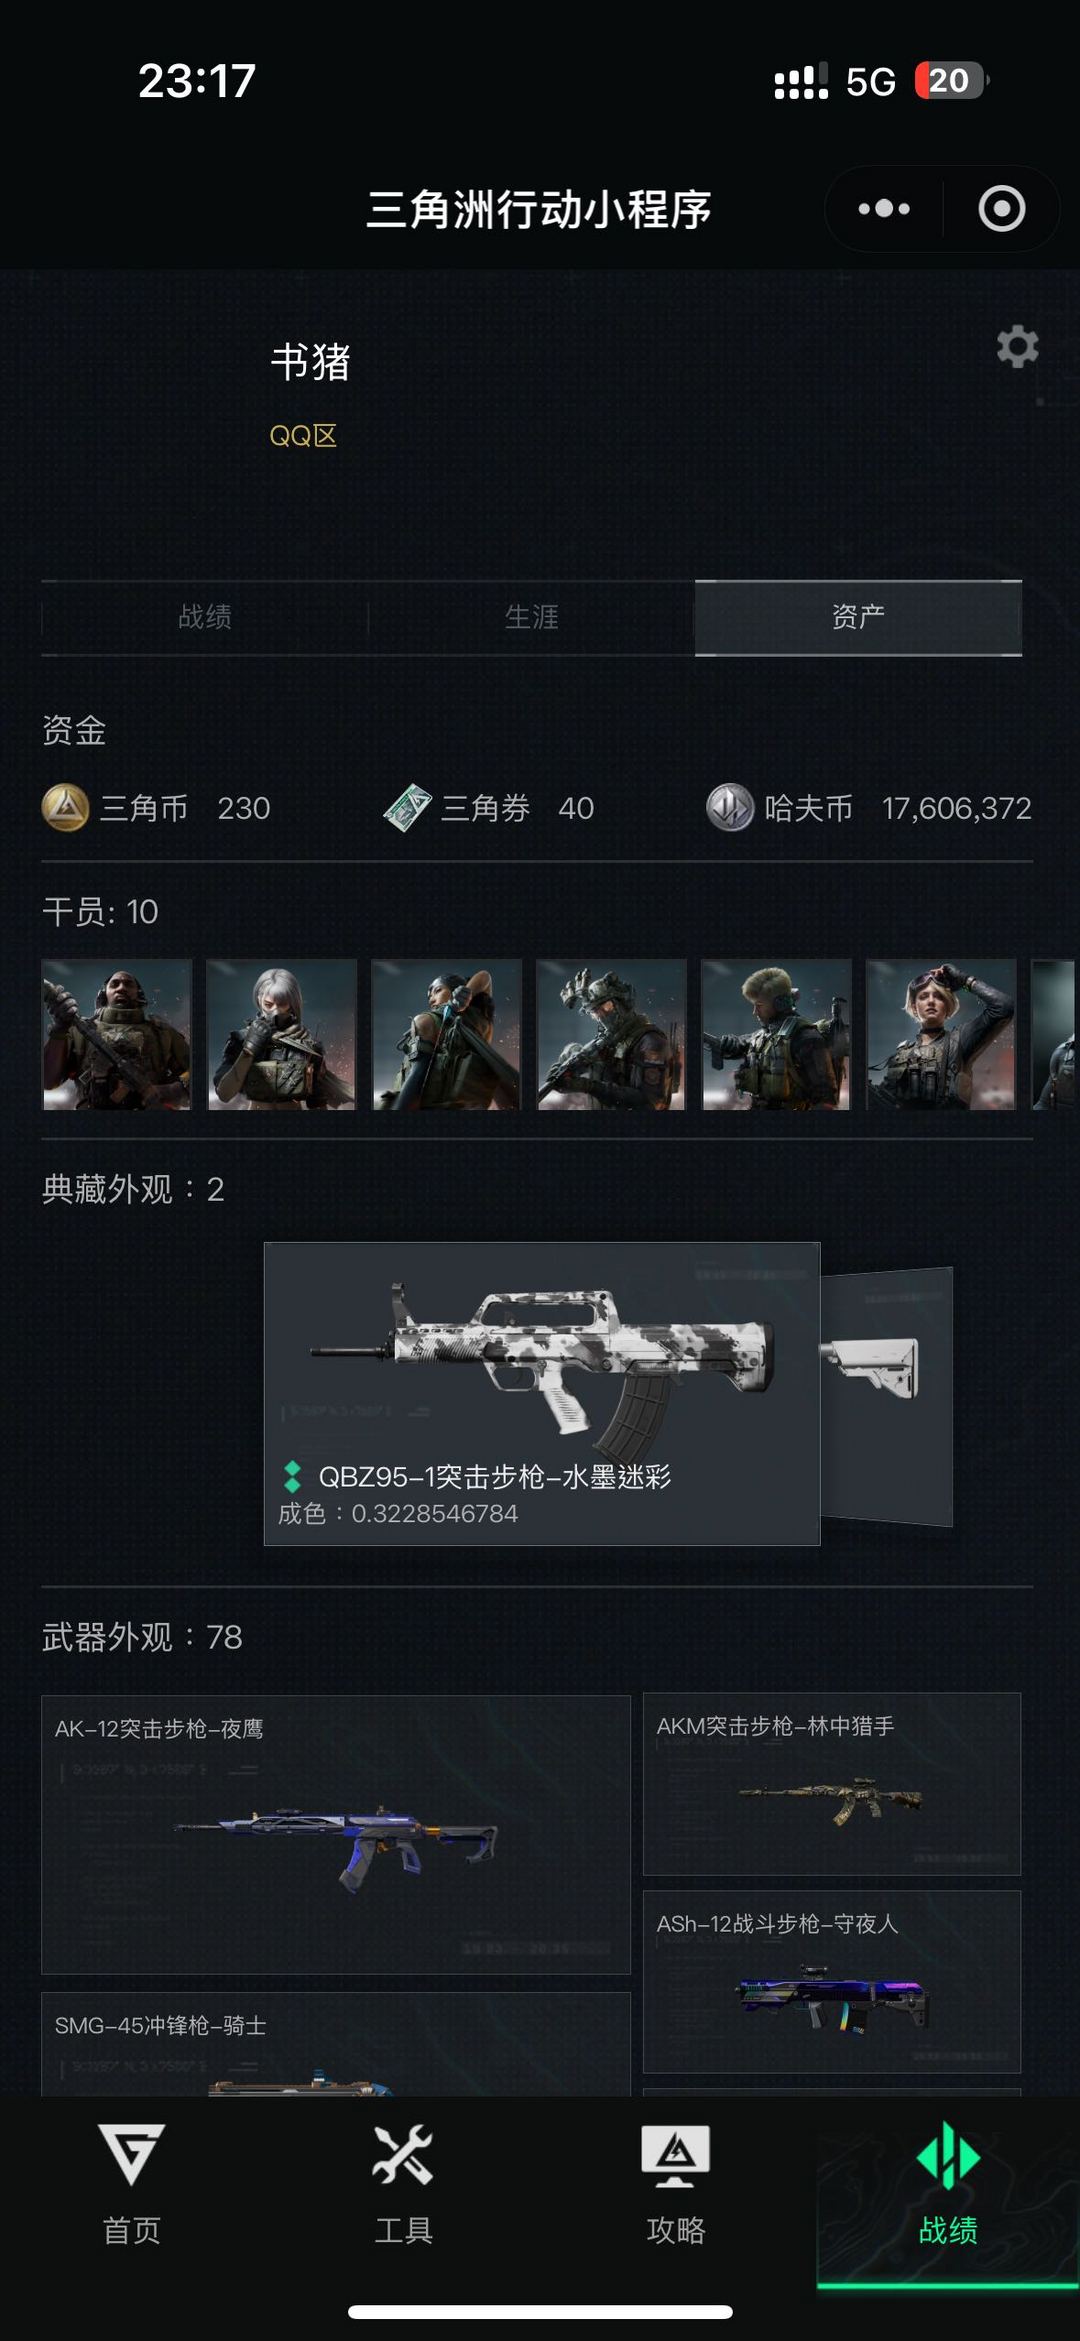Close mini program via circle target icon
This screenshot has width=1080, height=2341.
click(1001, 209)
